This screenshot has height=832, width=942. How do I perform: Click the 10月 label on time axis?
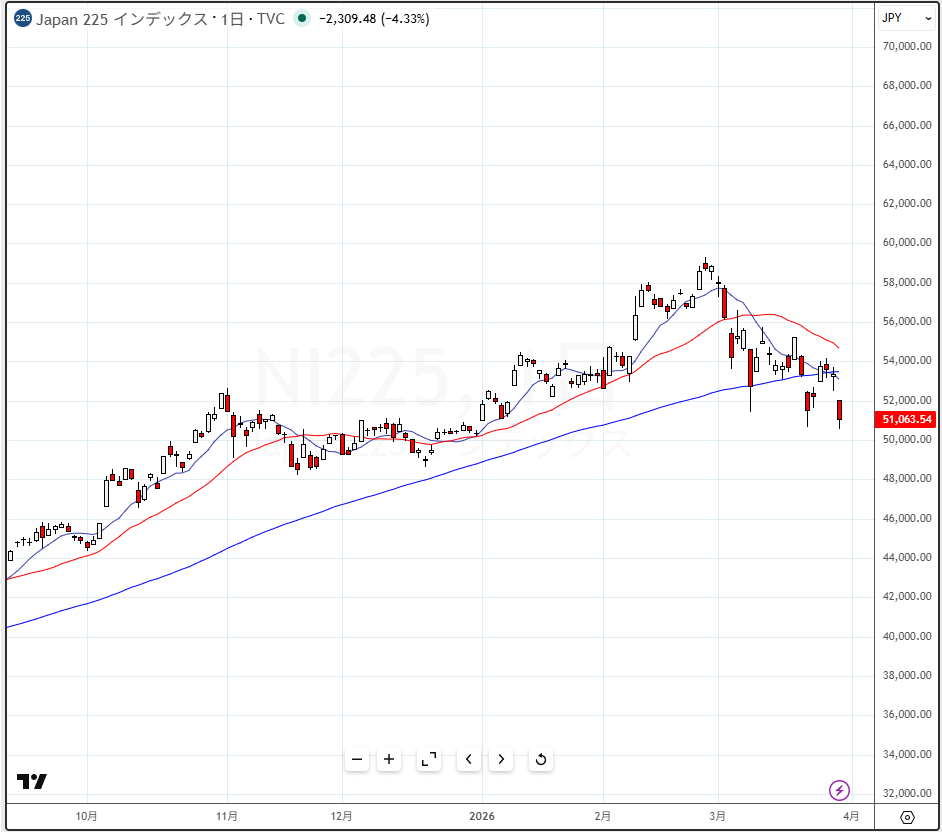pos(87,816)
